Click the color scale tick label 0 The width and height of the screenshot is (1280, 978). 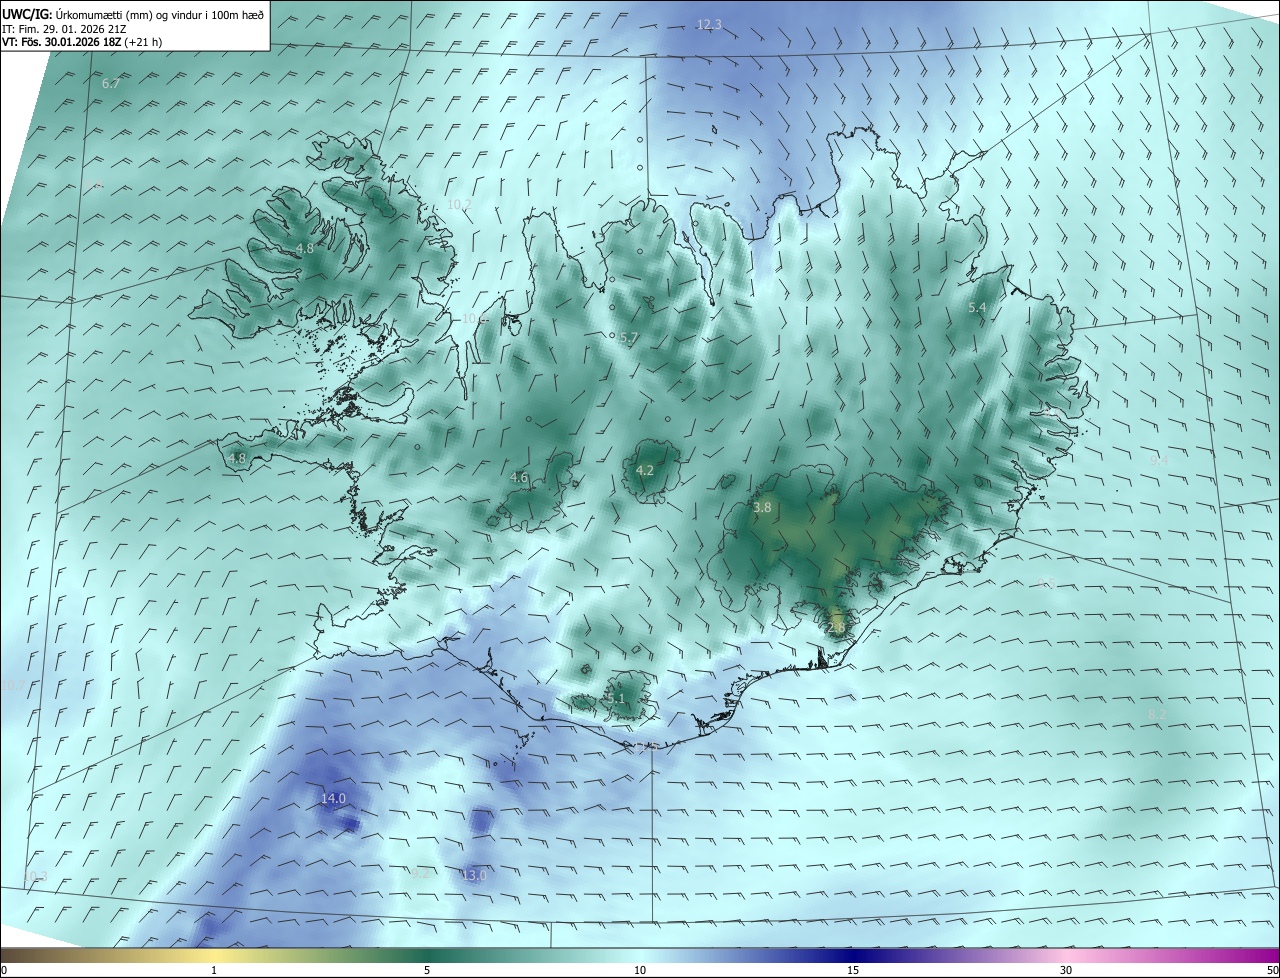tap(4, 970)
